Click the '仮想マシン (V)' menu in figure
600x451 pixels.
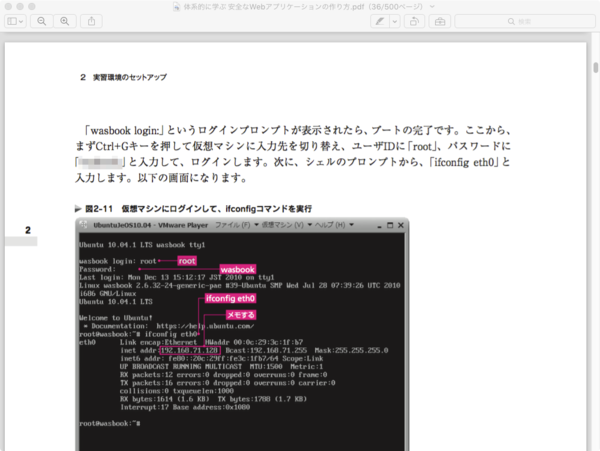pyautogui.click(x=282, y=225)
